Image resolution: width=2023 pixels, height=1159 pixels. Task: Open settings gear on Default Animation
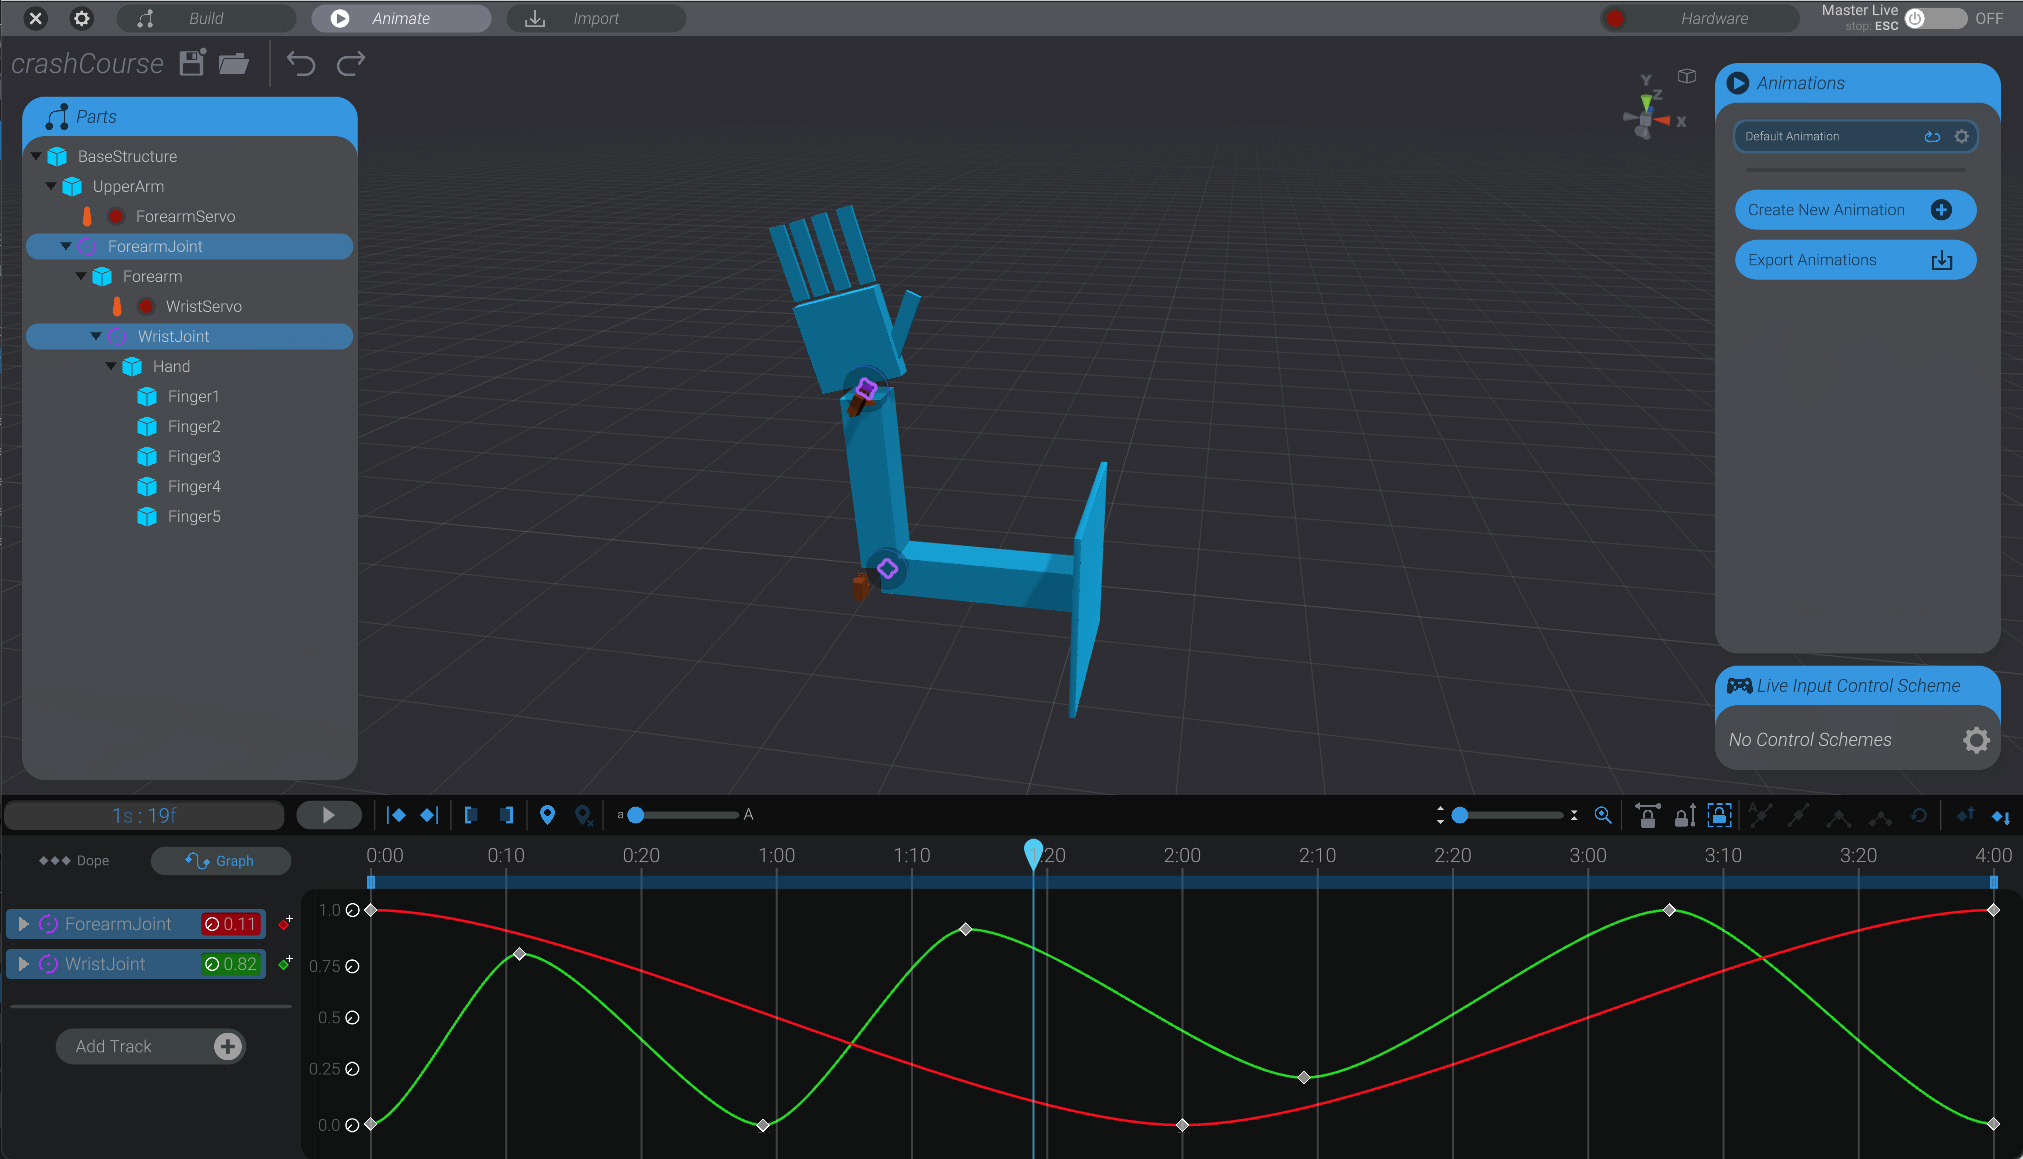(x=1960, y=136)
